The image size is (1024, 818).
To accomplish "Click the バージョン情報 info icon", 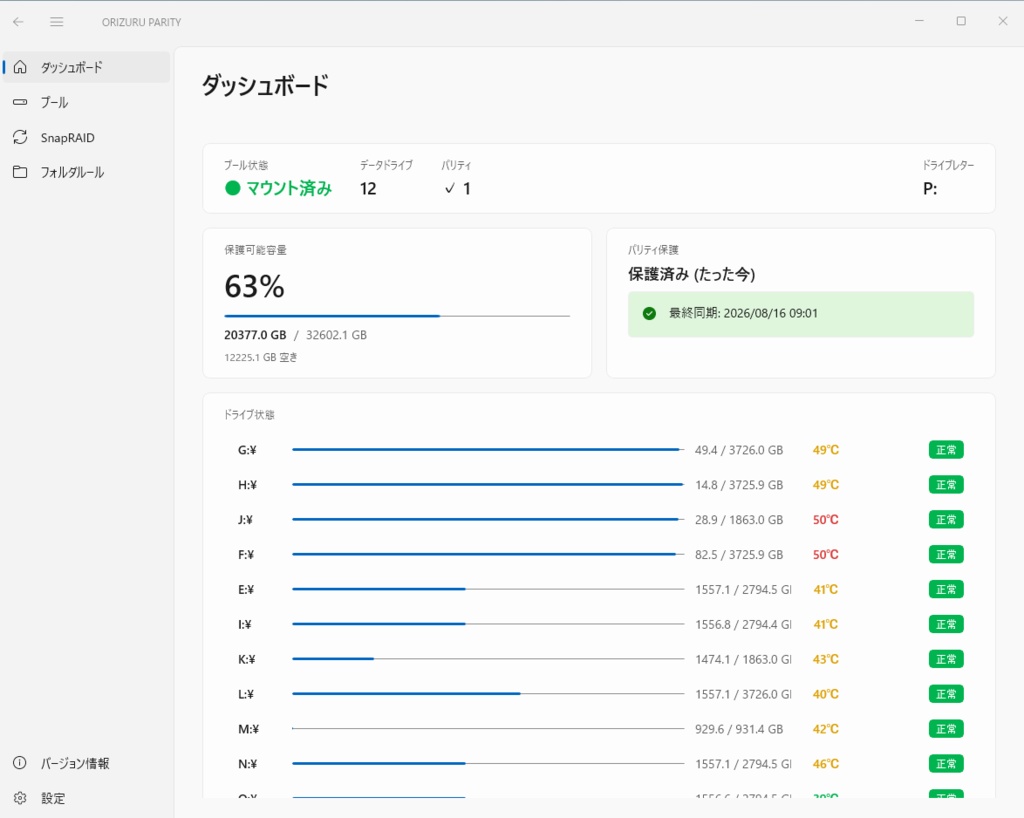I will pyautogui.click(x=20, y=763).
